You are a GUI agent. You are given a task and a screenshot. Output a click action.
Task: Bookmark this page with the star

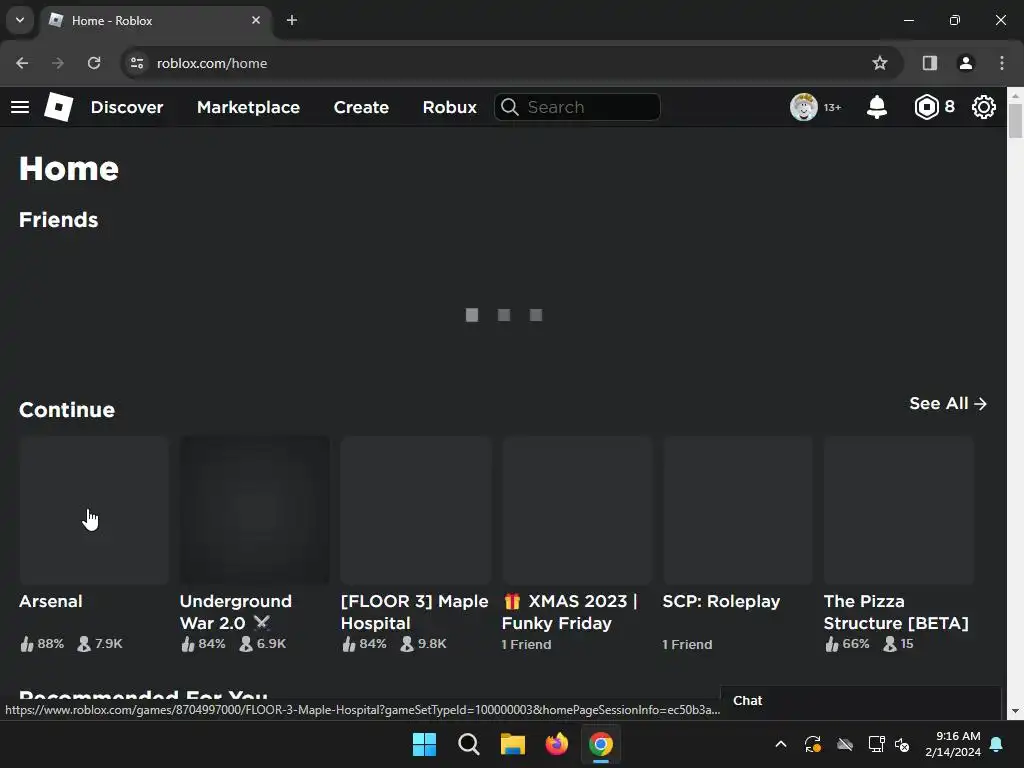(x=880, y=63)
